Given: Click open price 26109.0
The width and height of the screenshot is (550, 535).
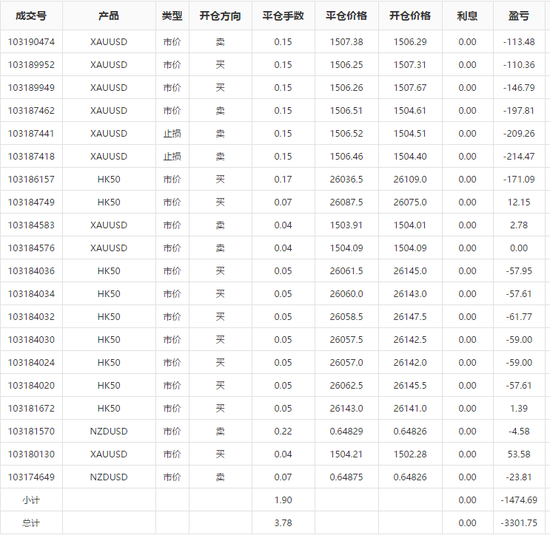Looking at the screenshot, I should pos(410,179).
